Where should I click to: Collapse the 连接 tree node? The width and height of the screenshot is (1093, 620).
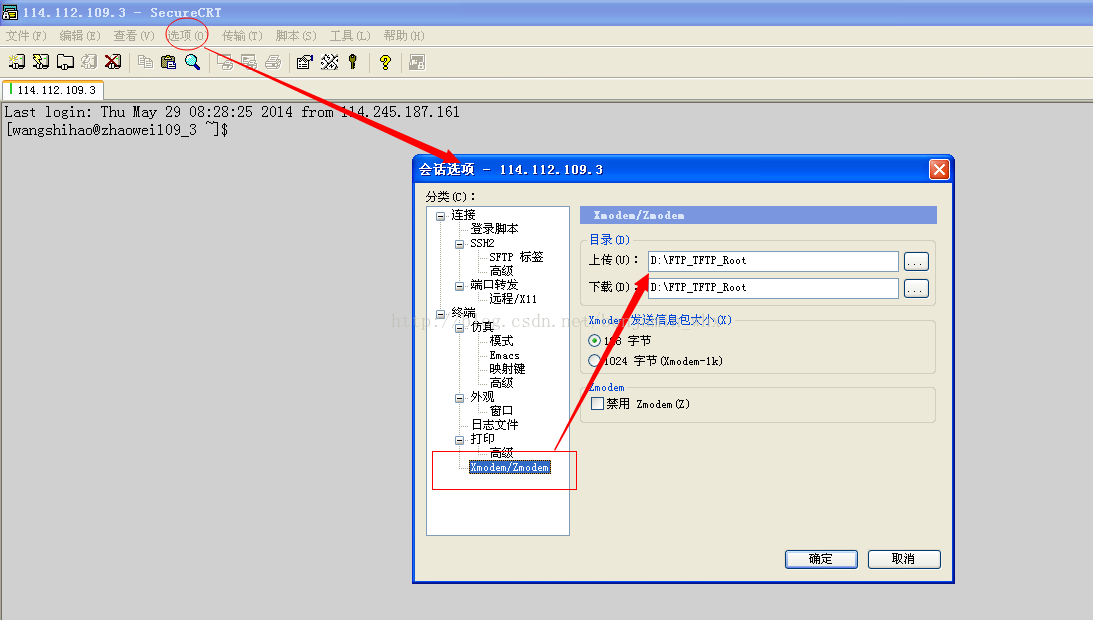point(441,216)
